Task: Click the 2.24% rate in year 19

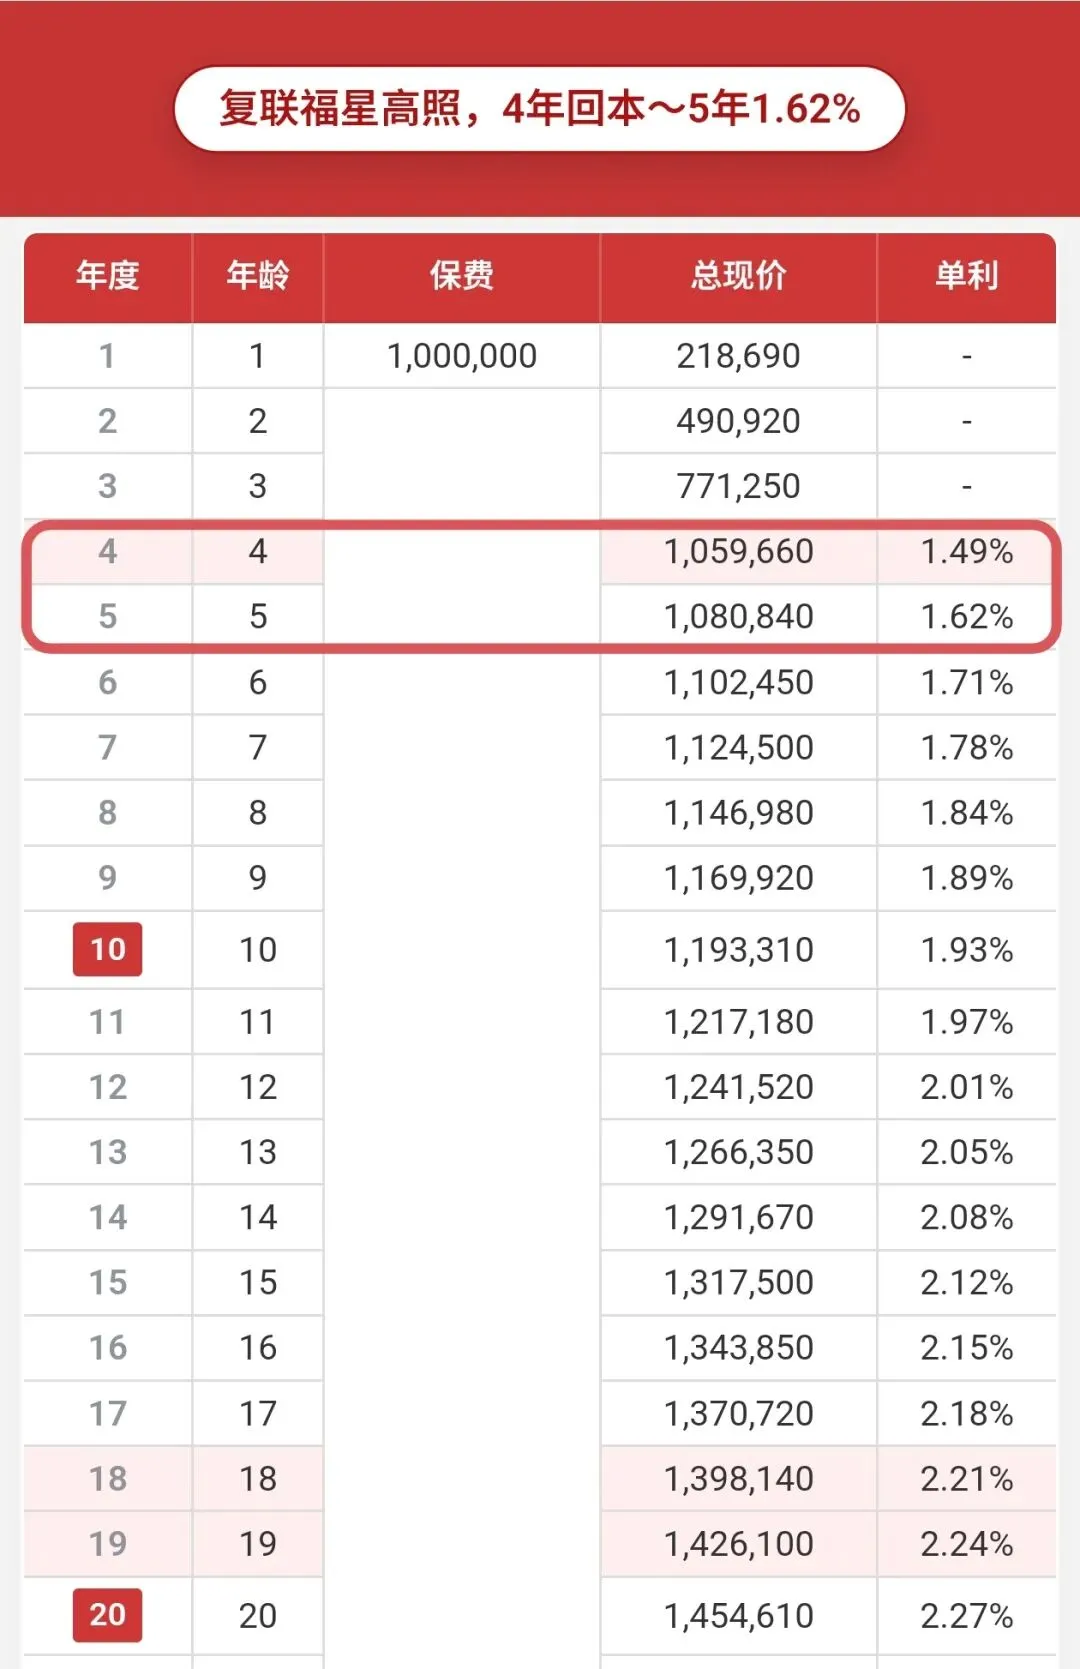Action: click(967, 1543)
